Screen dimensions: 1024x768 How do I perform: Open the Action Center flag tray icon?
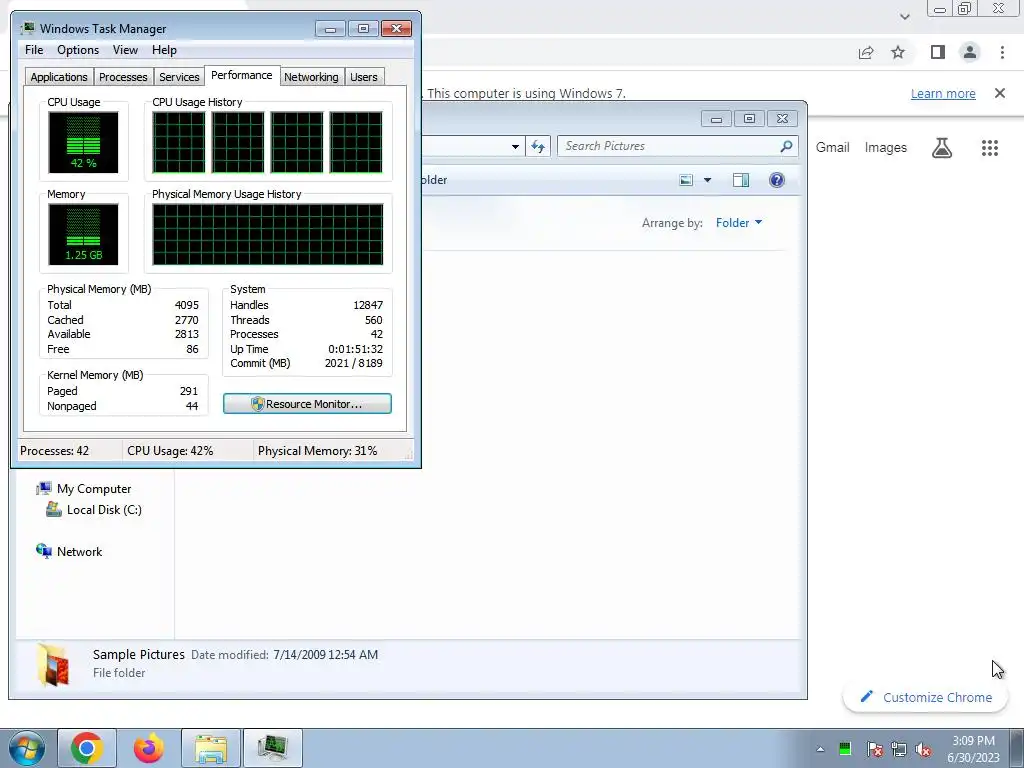click(874, 749)
